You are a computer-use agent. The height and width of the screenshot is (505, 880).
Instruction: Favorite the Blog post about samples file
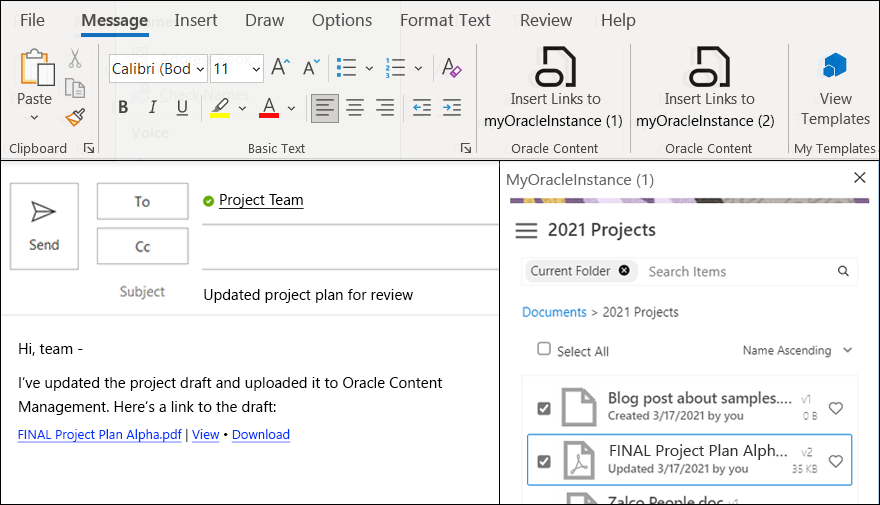(x=836, y=408)
